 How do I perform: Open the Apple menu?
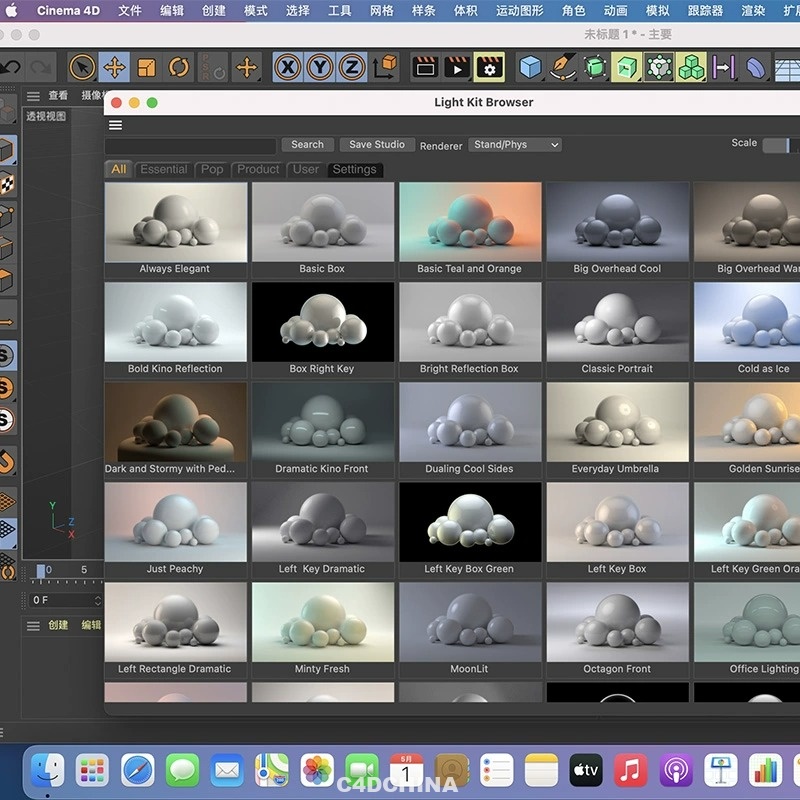tap(12, 11)
